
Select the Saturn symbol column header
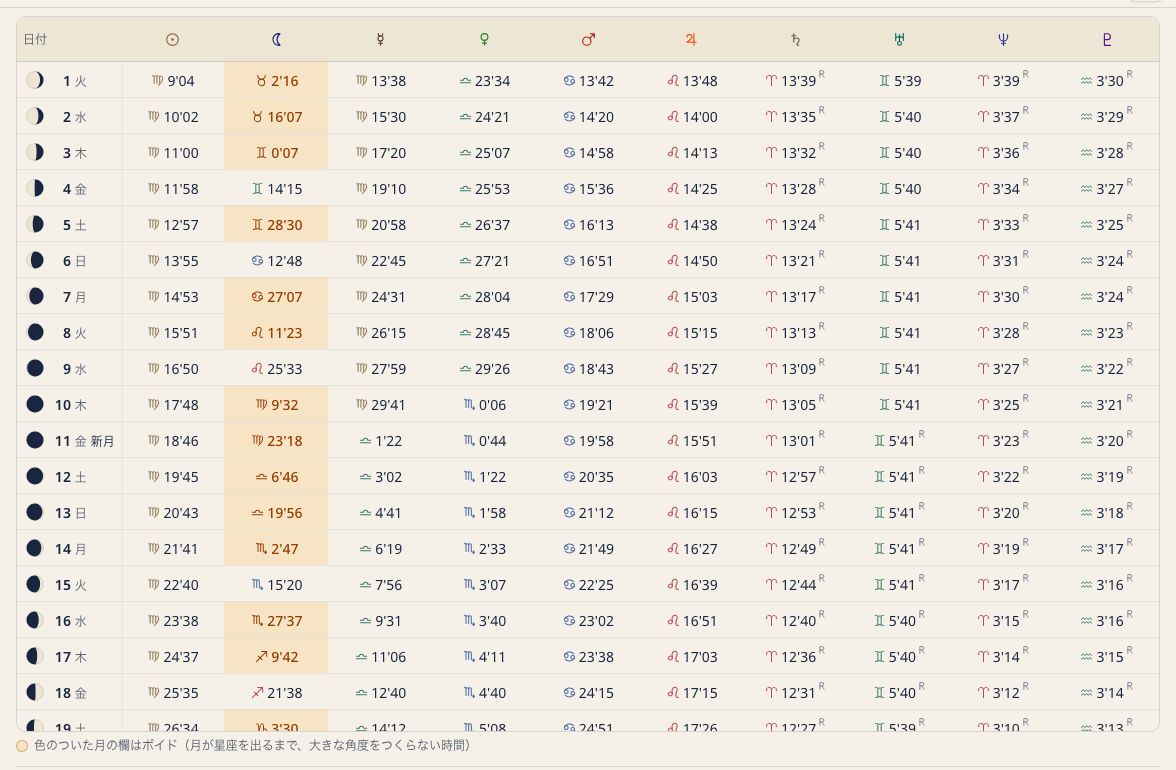point(796,40)
